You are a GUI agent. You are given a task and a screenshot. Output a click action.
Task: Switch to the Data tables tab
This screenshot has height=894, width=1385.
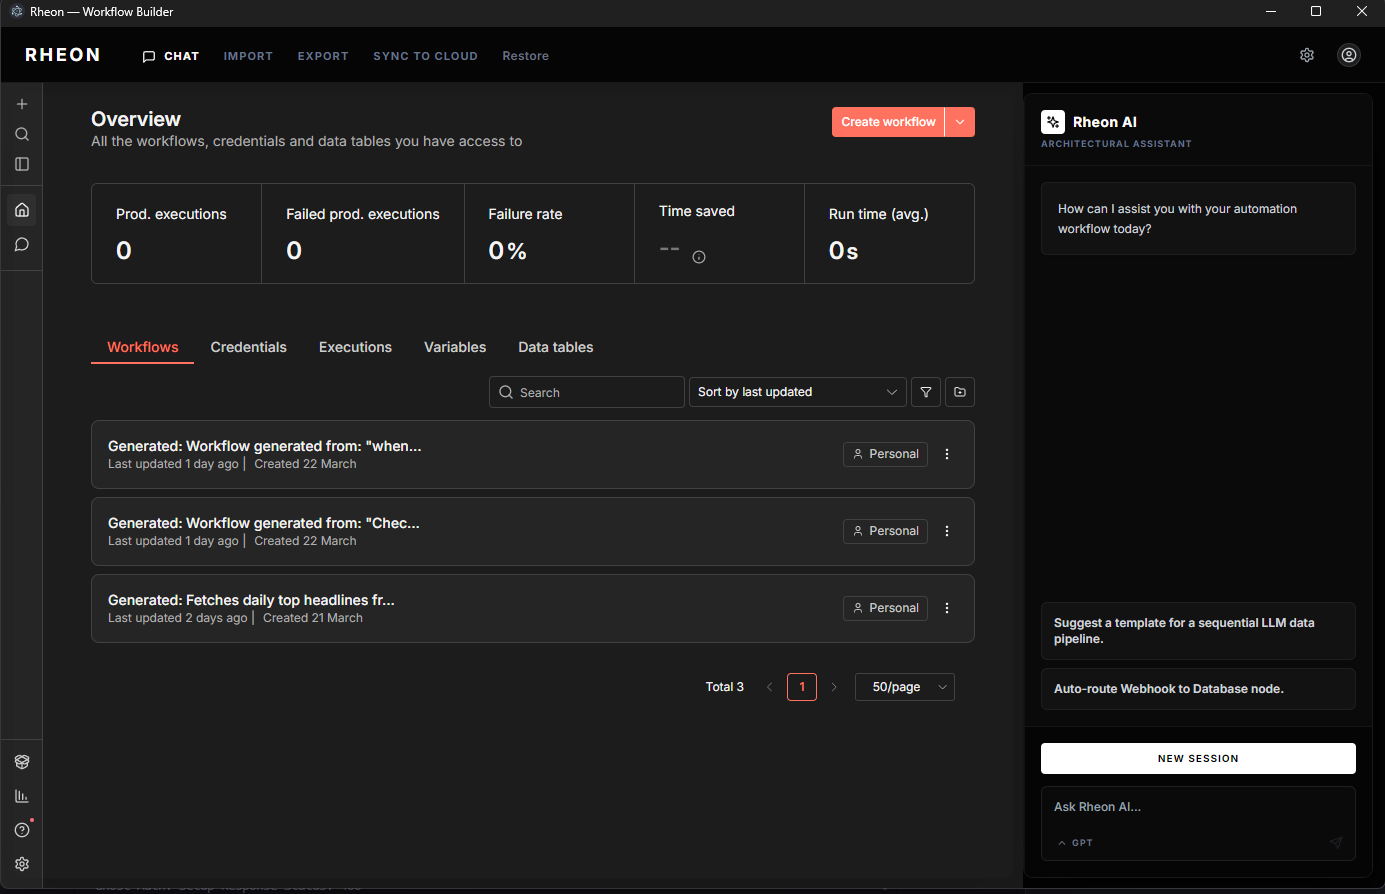[x=556, y=347]
